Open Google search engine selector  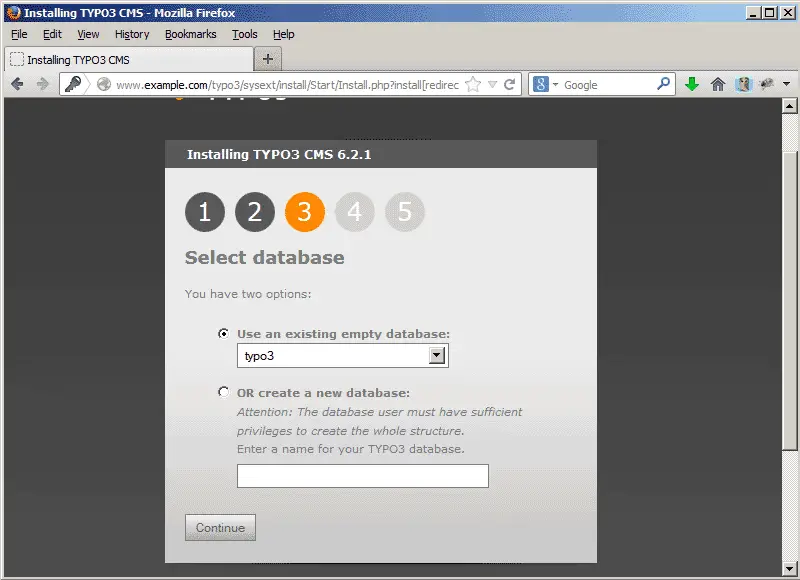click(x=545, y=84)
